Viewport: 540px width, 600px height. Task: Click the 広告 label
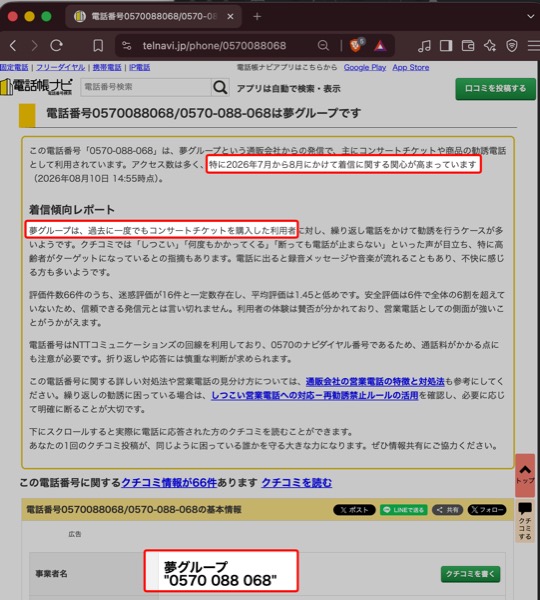(75, 534)
